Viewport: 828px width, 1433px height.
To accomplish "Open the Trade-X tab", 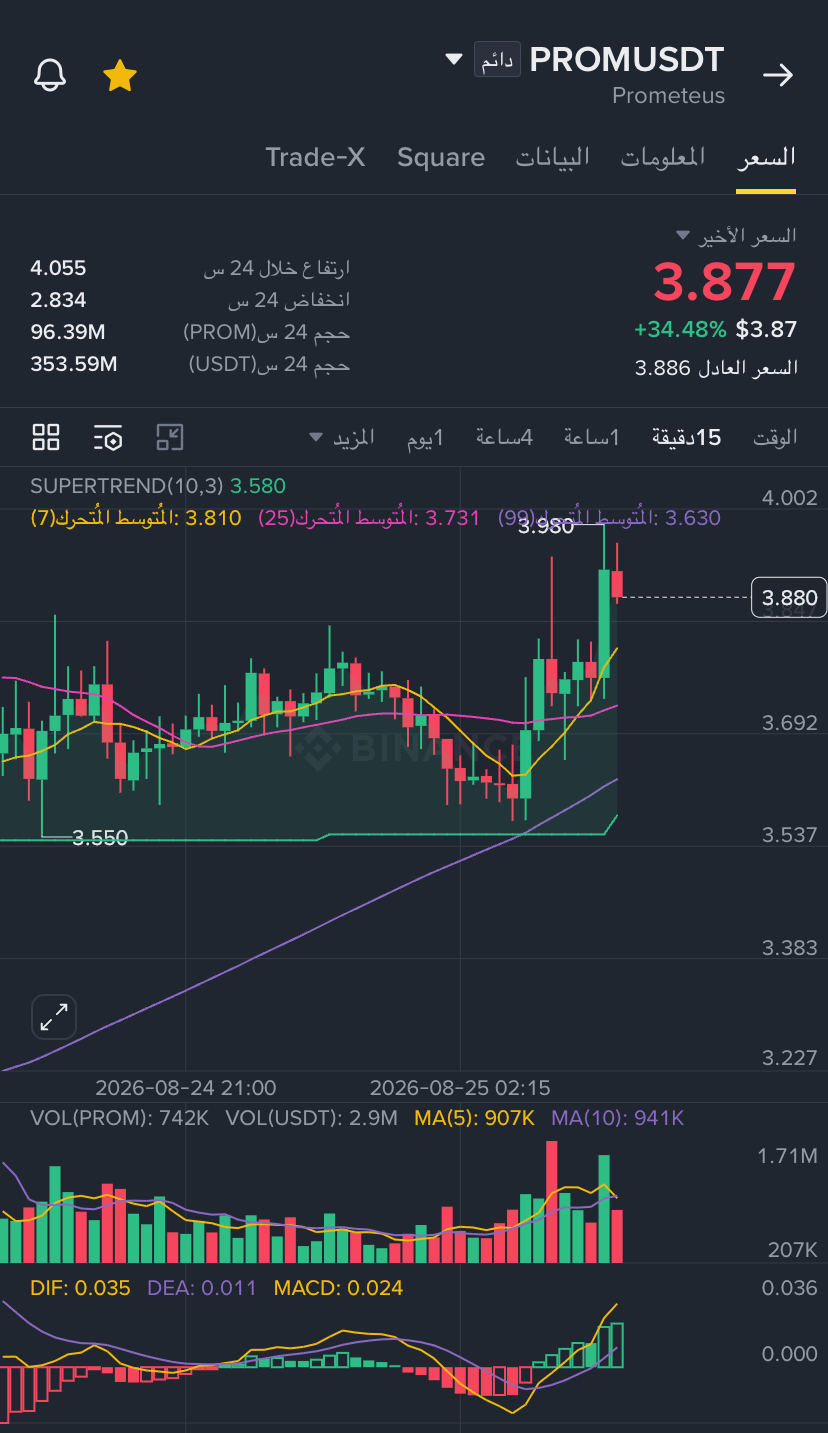I will [x=315, y=157].
